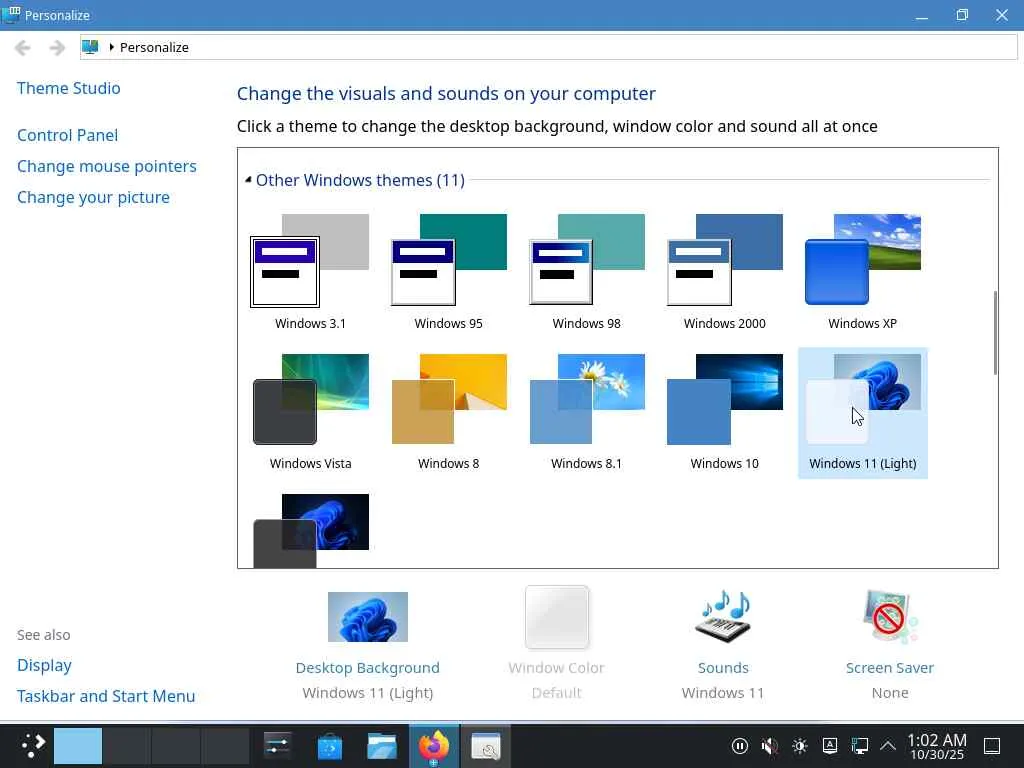Viewport: 1024px width, 768px height.
Task: Expand hidden system tray icons
Action: (888, 746)
